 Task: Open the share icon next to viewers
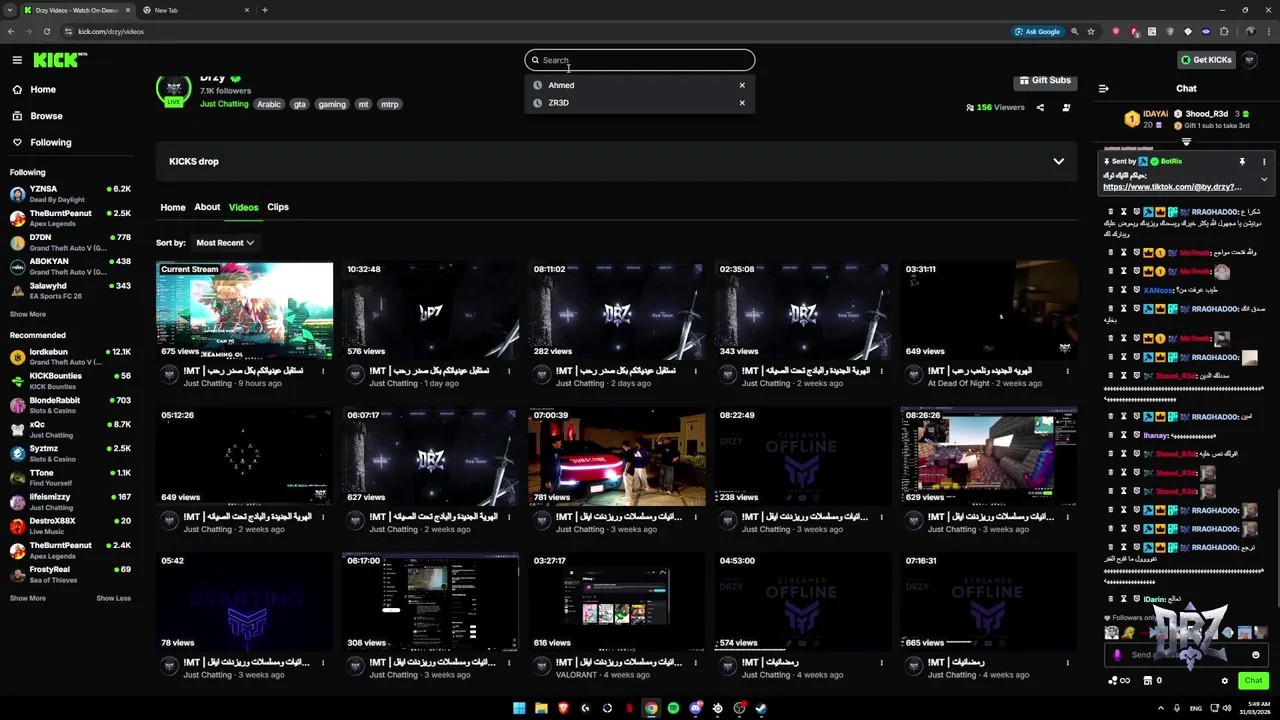pos(1040,107)
